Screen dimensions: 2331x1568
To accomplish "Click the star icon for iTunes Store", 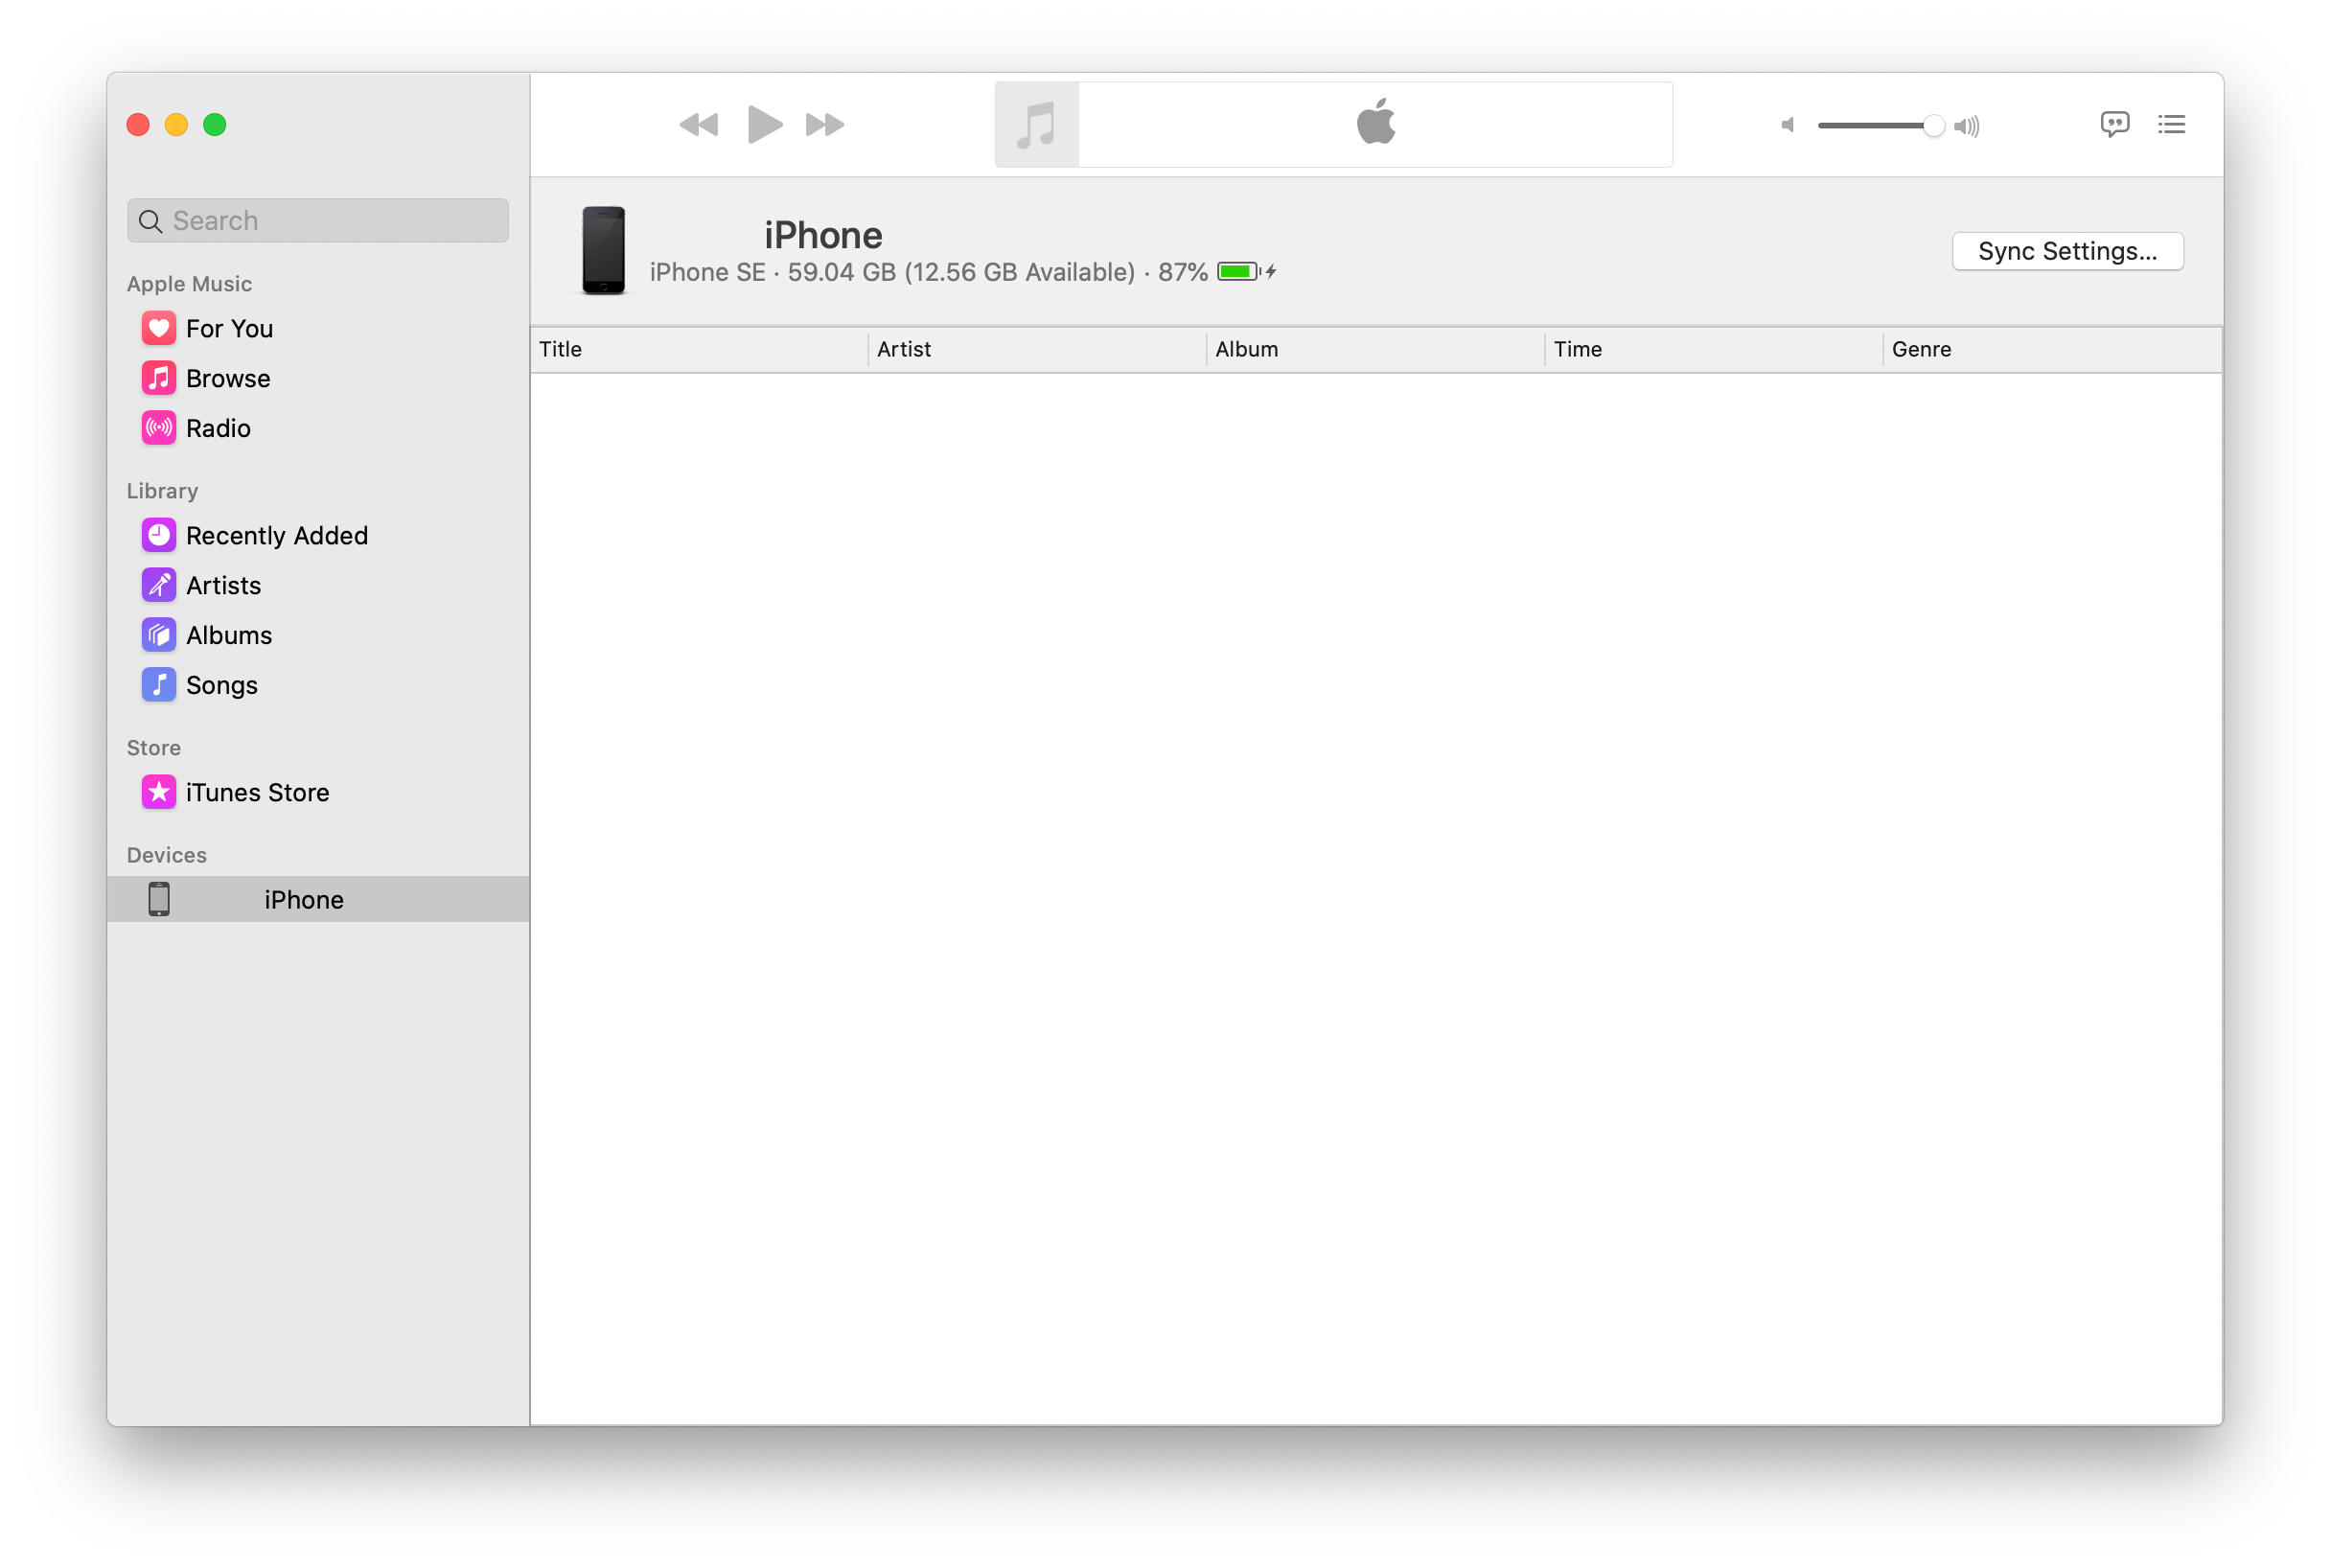I will pos(159,793).
